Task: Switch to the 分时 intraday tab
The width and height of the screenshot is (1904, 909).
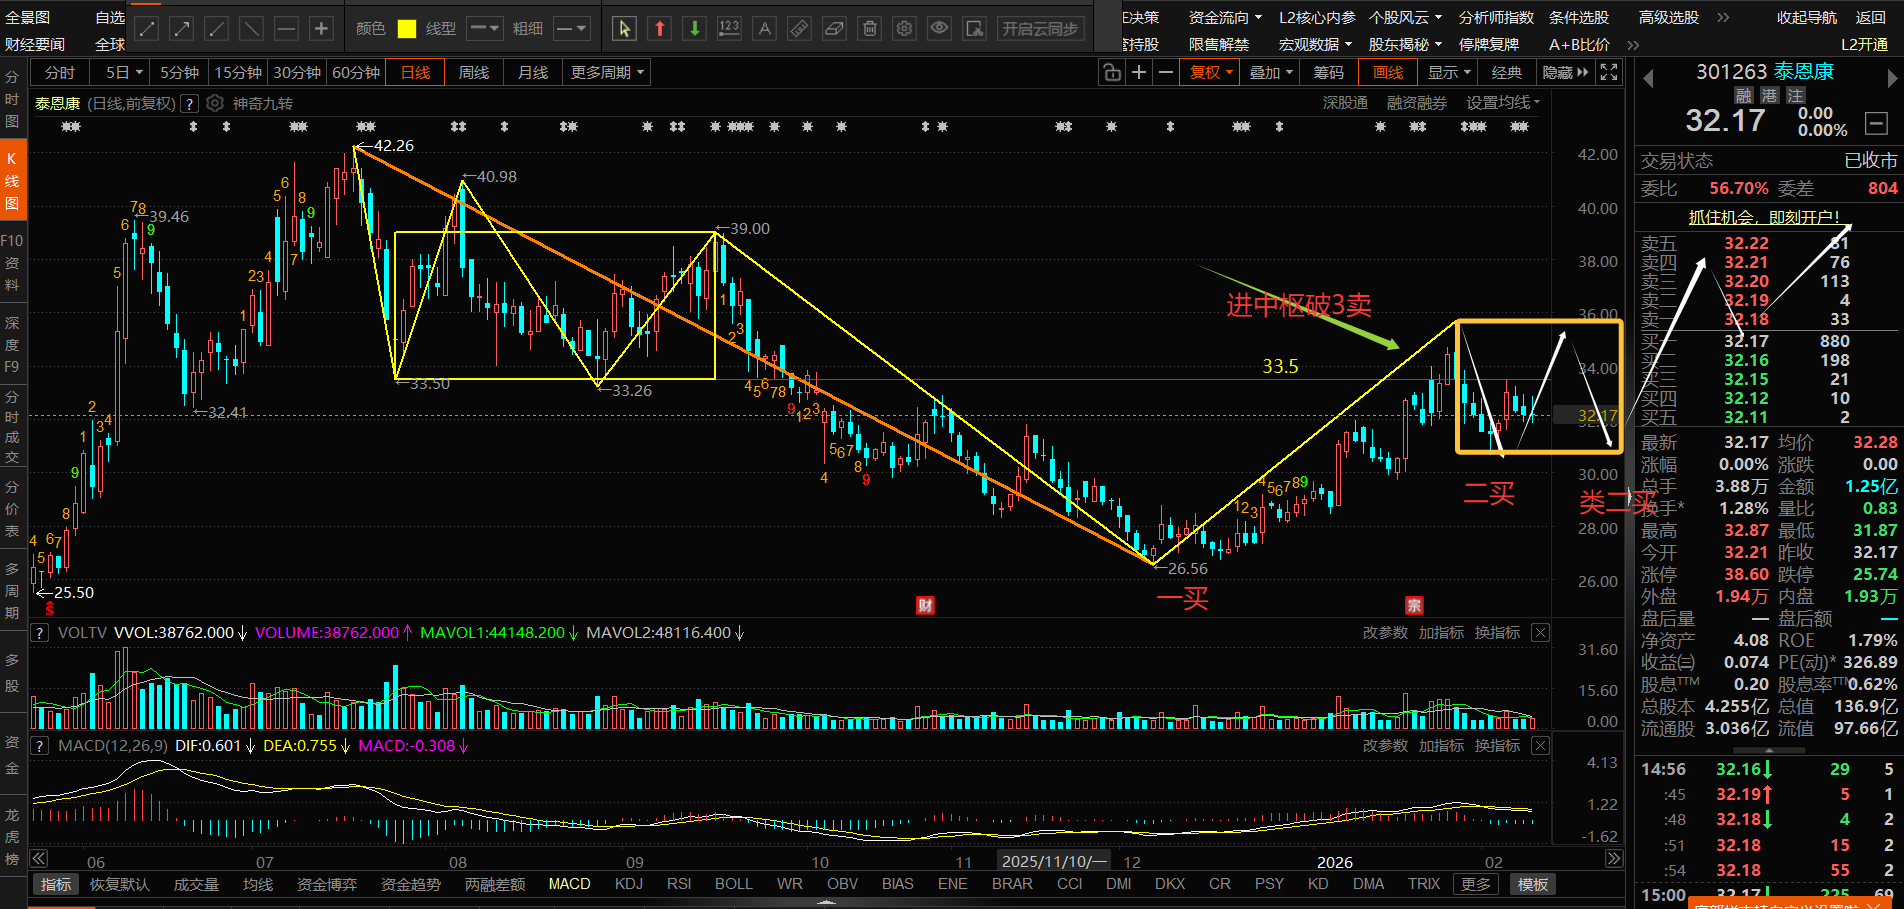Action: (60, 72)
